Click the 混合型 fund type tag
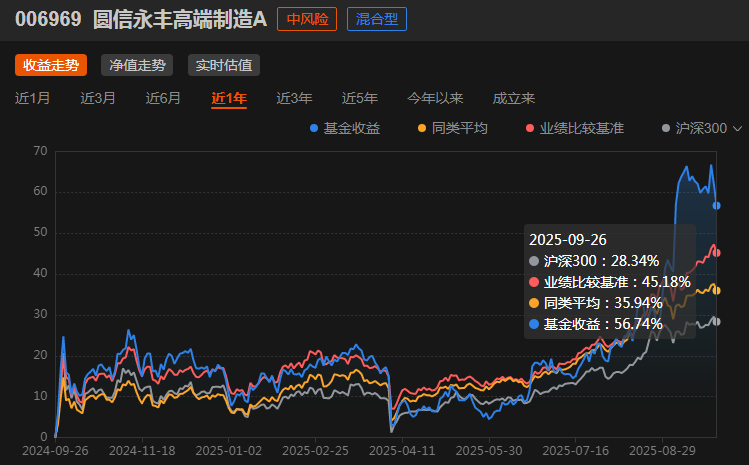Image resolution: width=749 pixels, height=465 pixels. click(x=377, y=19)
